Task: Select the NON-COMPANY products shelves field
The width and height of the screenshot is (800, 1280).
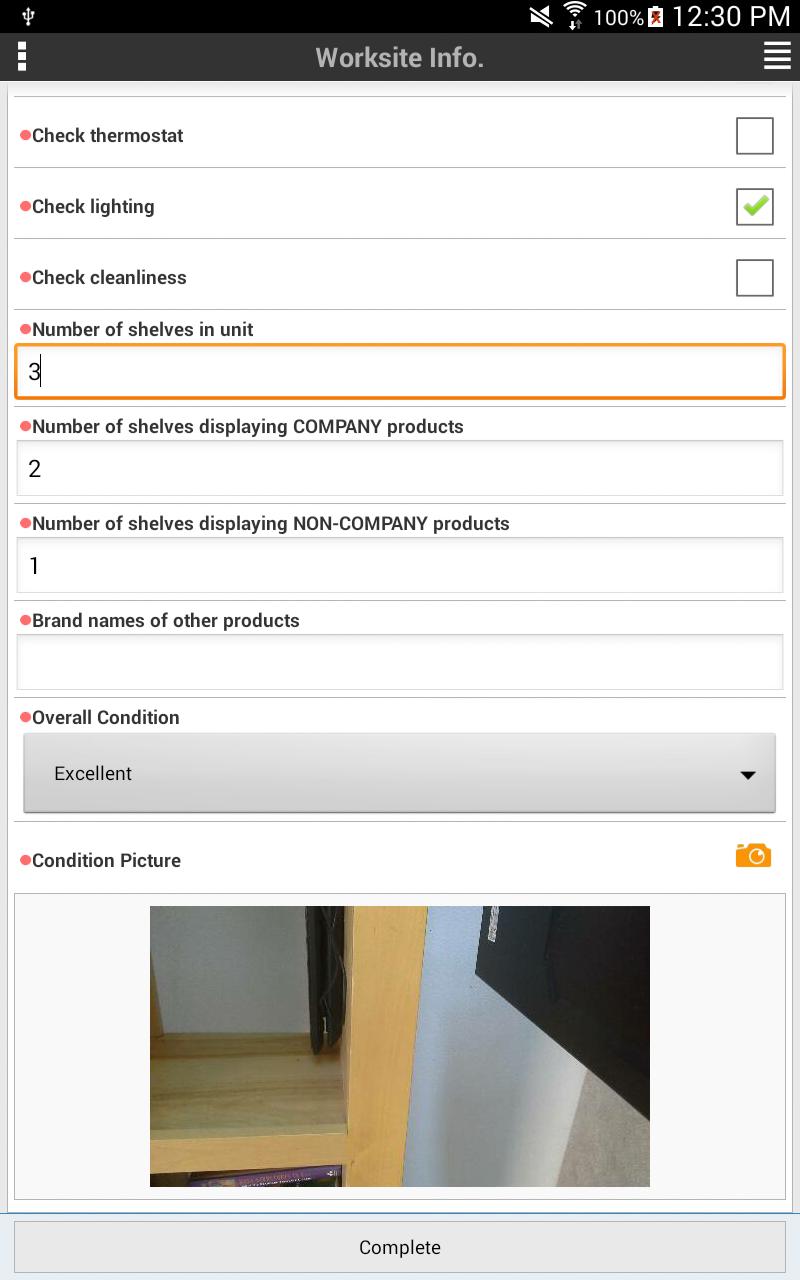Action: pyautogui.click(x=400, y=565)
